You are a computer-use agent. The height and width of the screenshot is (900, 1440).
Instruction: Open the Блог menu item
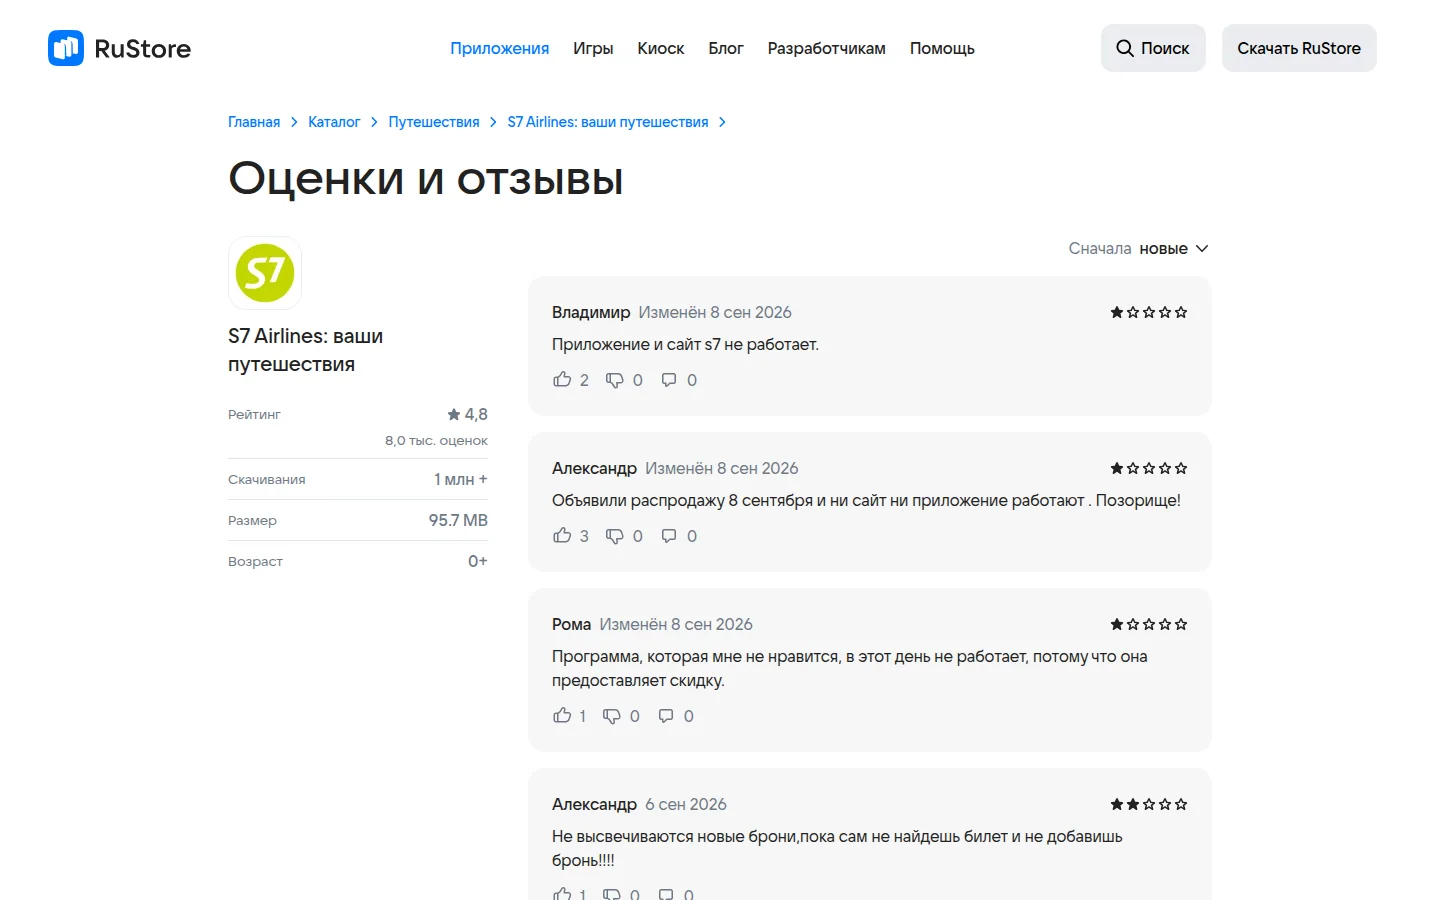tap(726, 48)
